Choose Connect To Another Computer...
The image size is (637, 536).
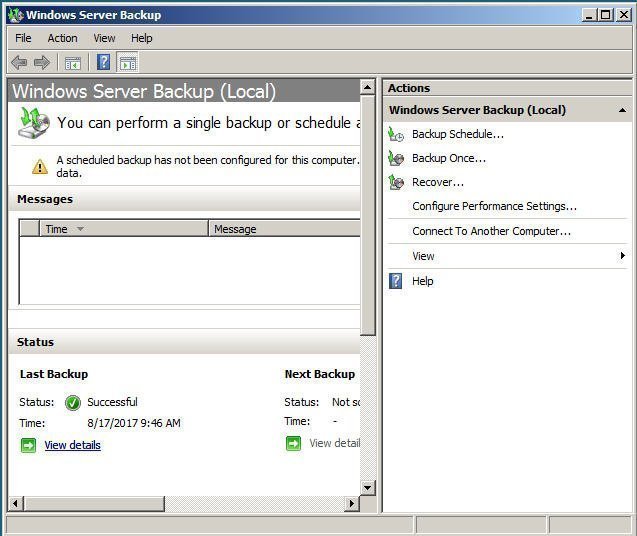492,231
